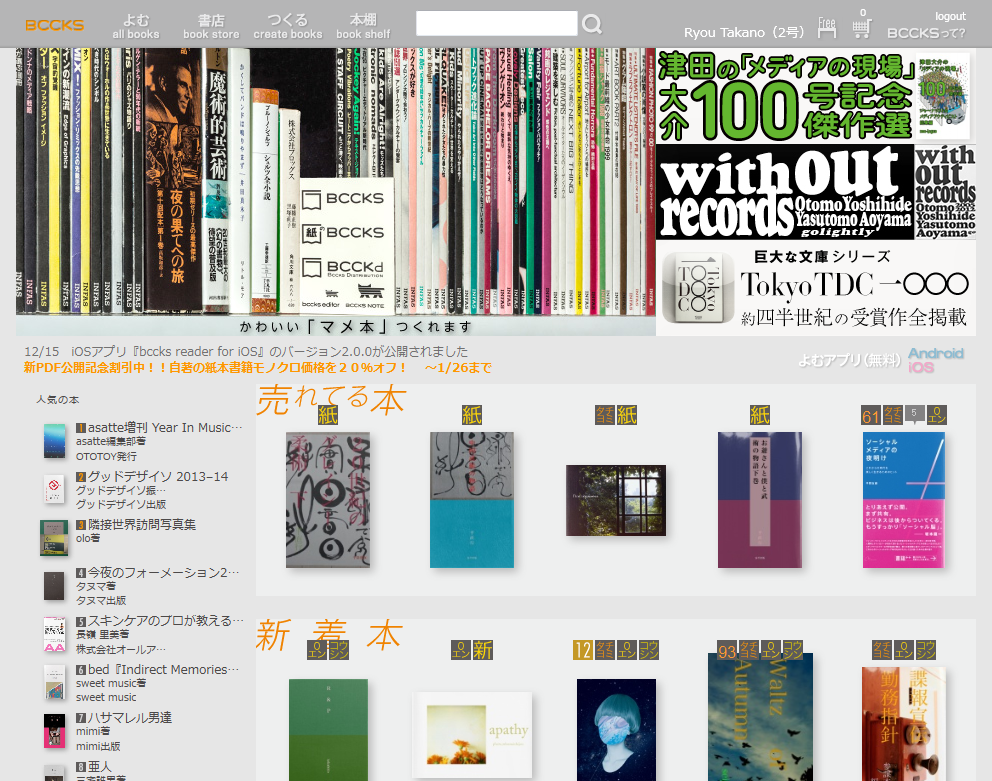
Task: Open the ソーシャルメディアの夜明け book cover
Action: [x=903, y=500]
